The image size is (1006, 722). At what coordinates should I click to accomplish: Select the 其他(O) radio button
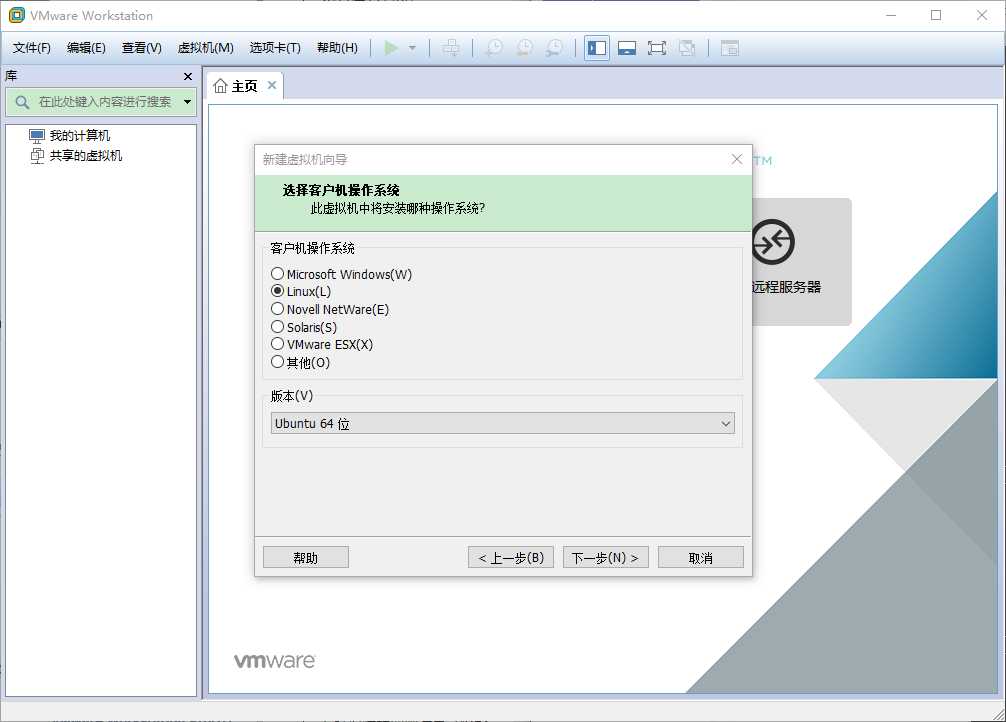pos(277,362)
